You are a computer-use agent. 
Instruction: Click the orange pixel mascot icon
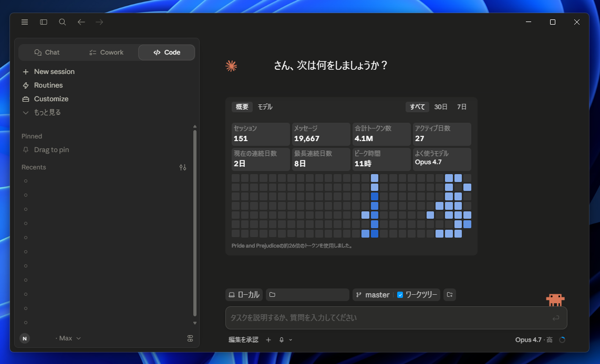click(555, 300)
